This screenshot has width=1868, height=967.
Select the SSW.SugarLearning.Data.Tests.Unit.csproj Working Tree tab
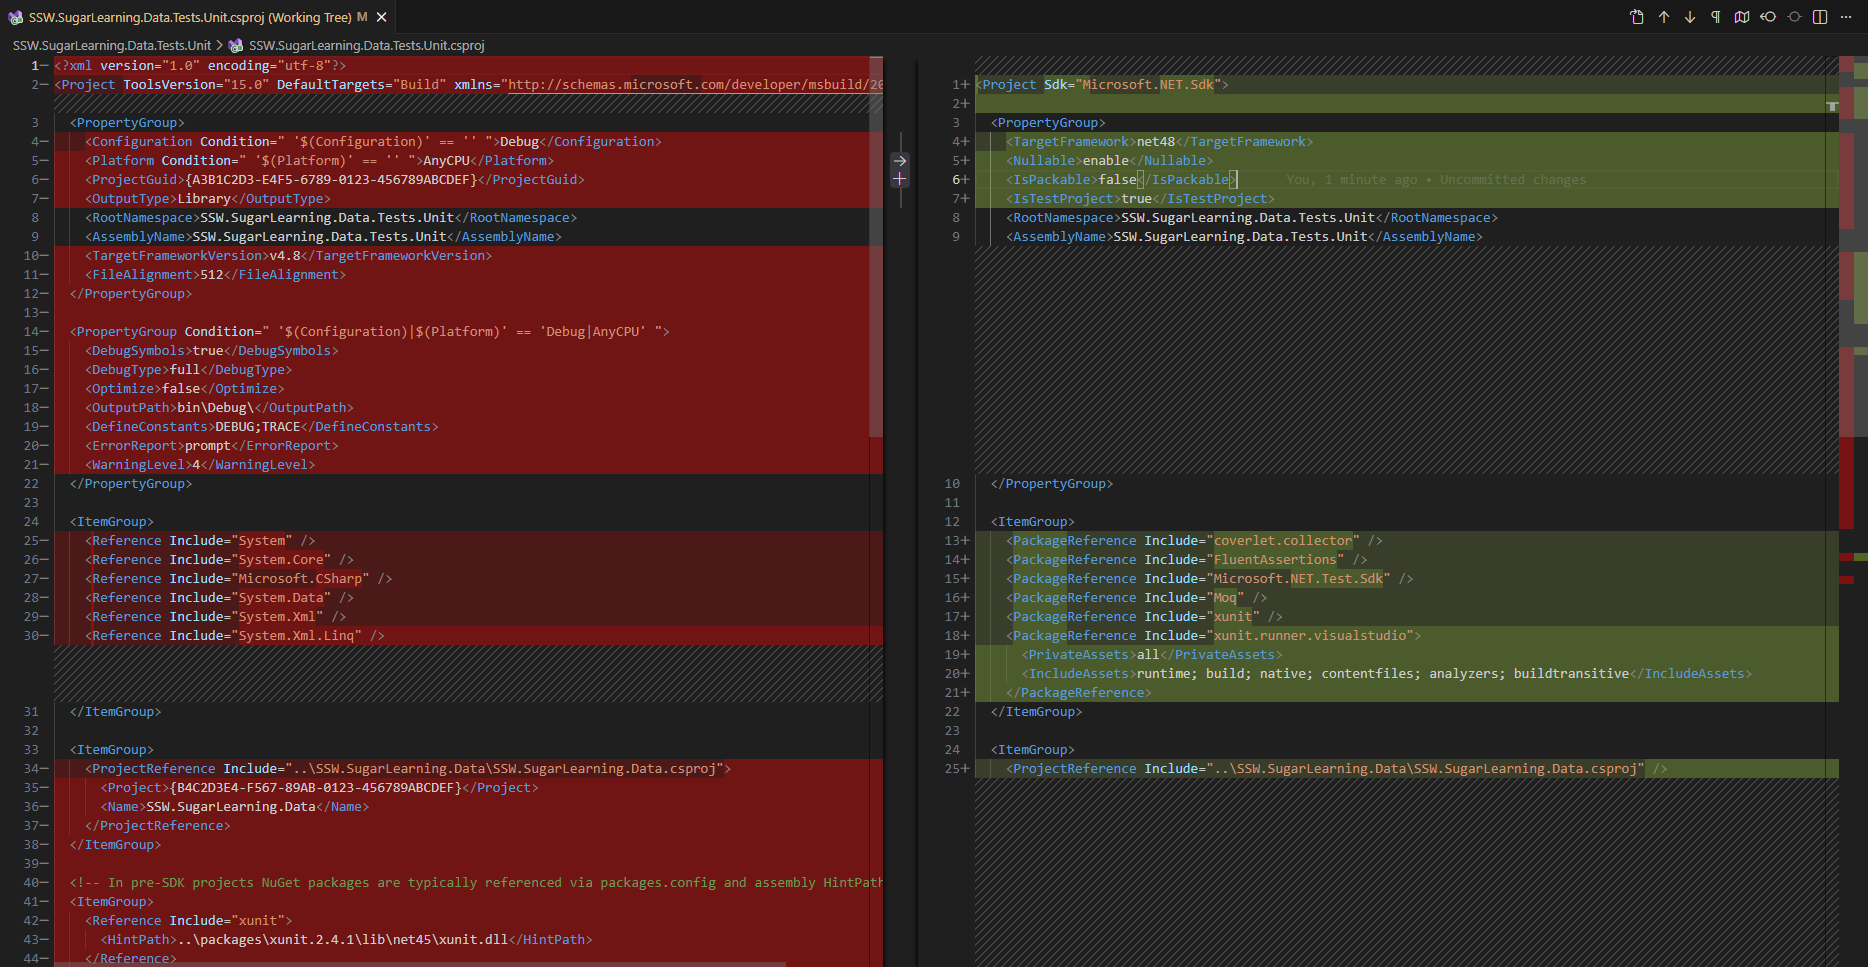(x=190, y=17)
